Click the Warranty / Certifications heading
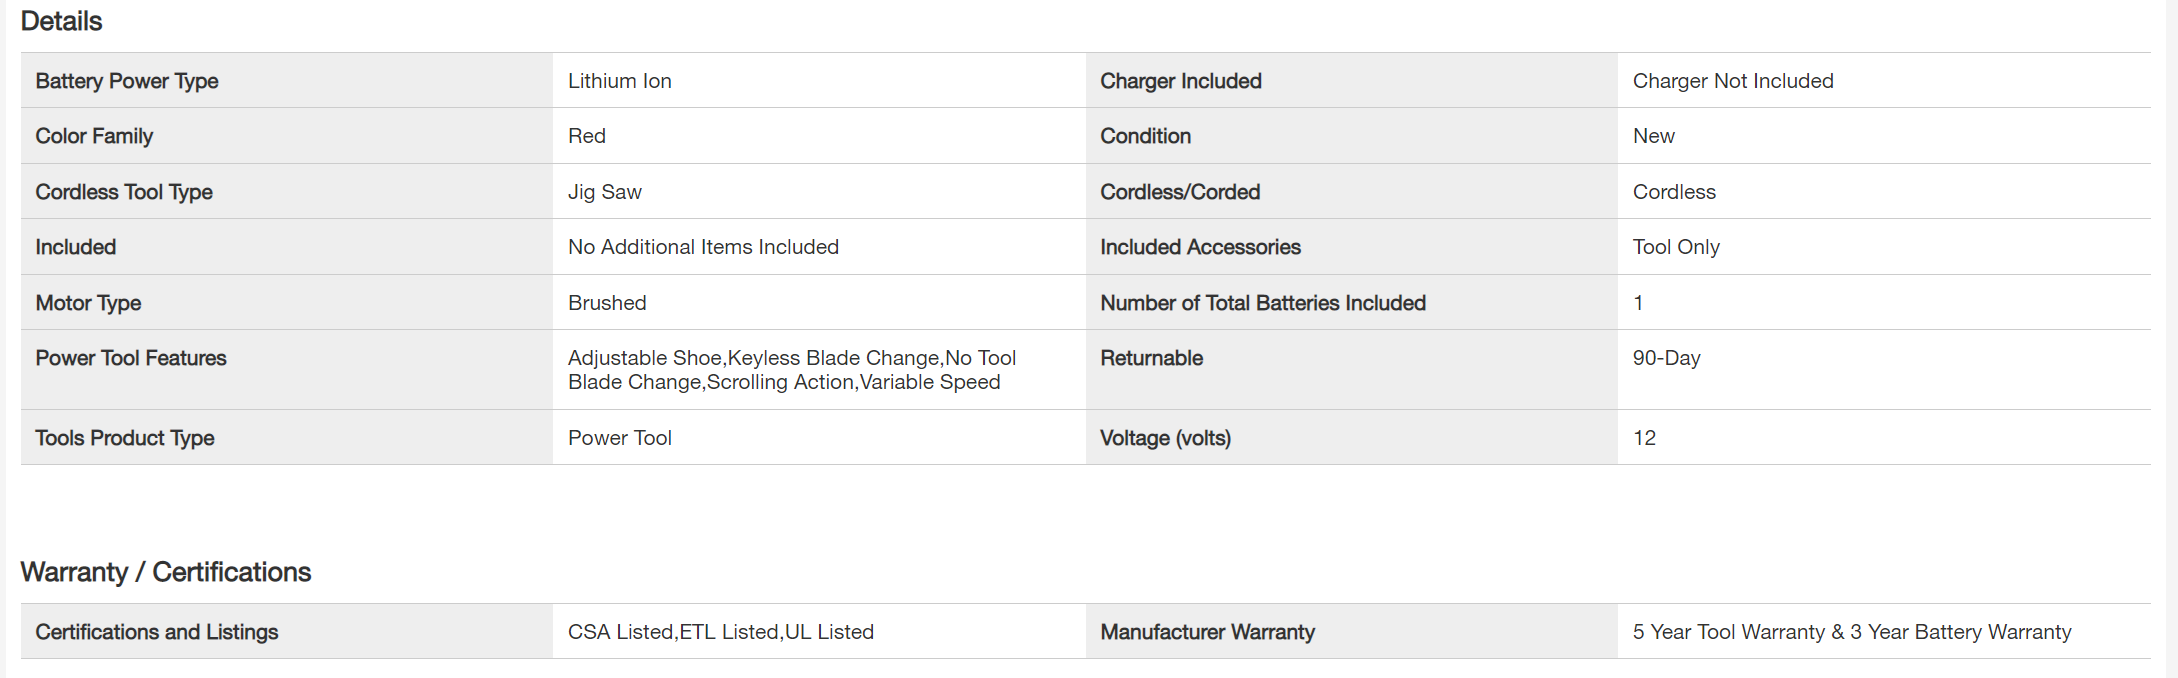2178x678 pixels. pos(166,572)
